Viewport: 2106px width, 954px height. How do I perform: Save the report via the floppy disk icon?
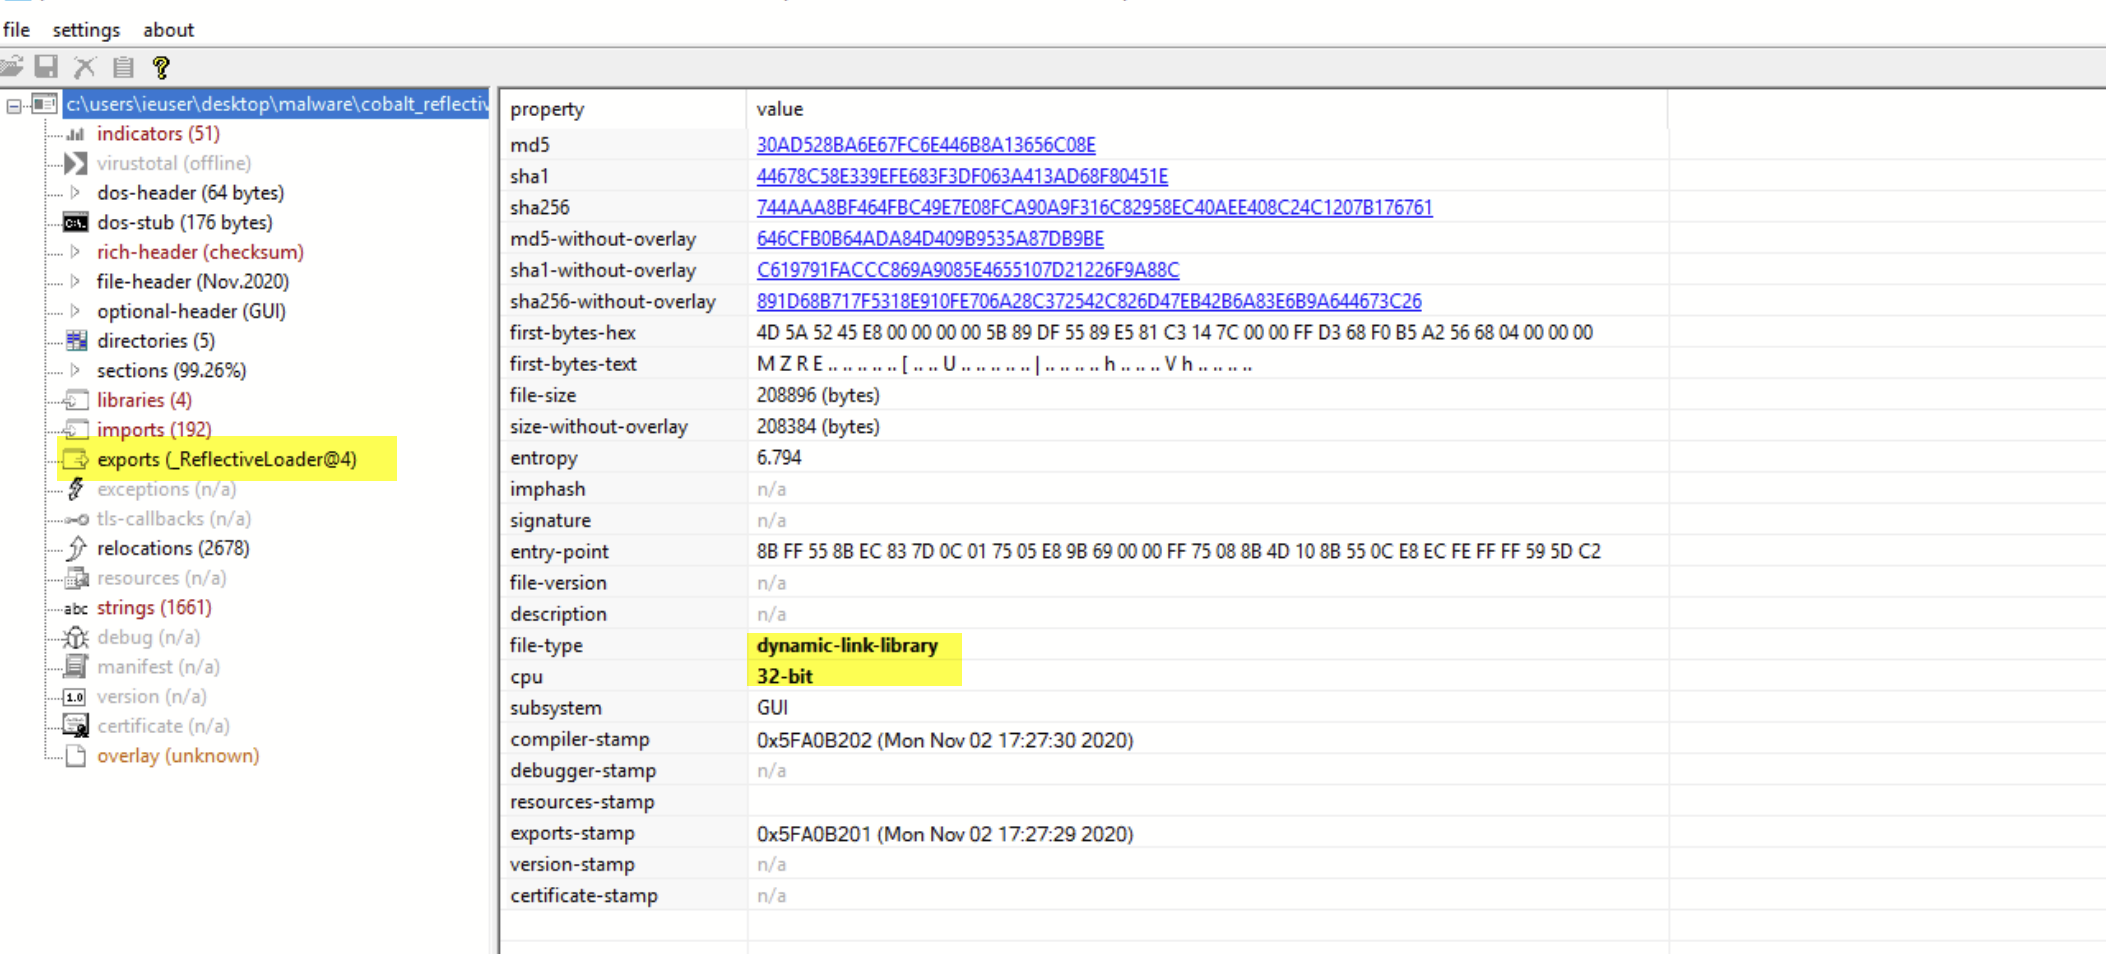click(47, 66)
